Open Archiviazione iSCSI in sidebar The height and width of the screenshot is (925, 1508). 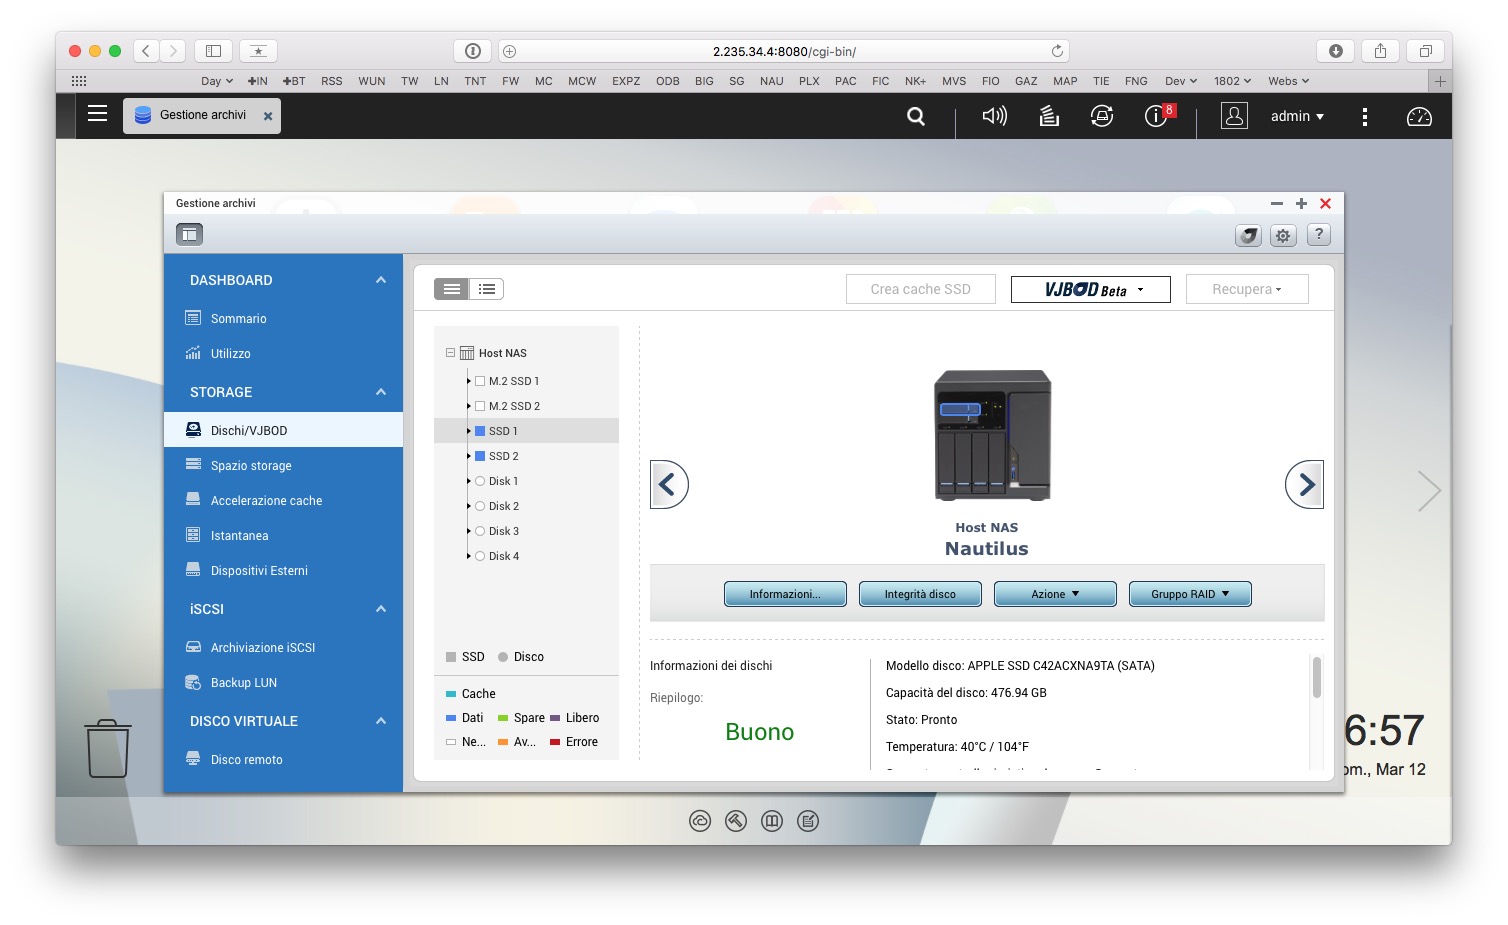pos(263,648)
